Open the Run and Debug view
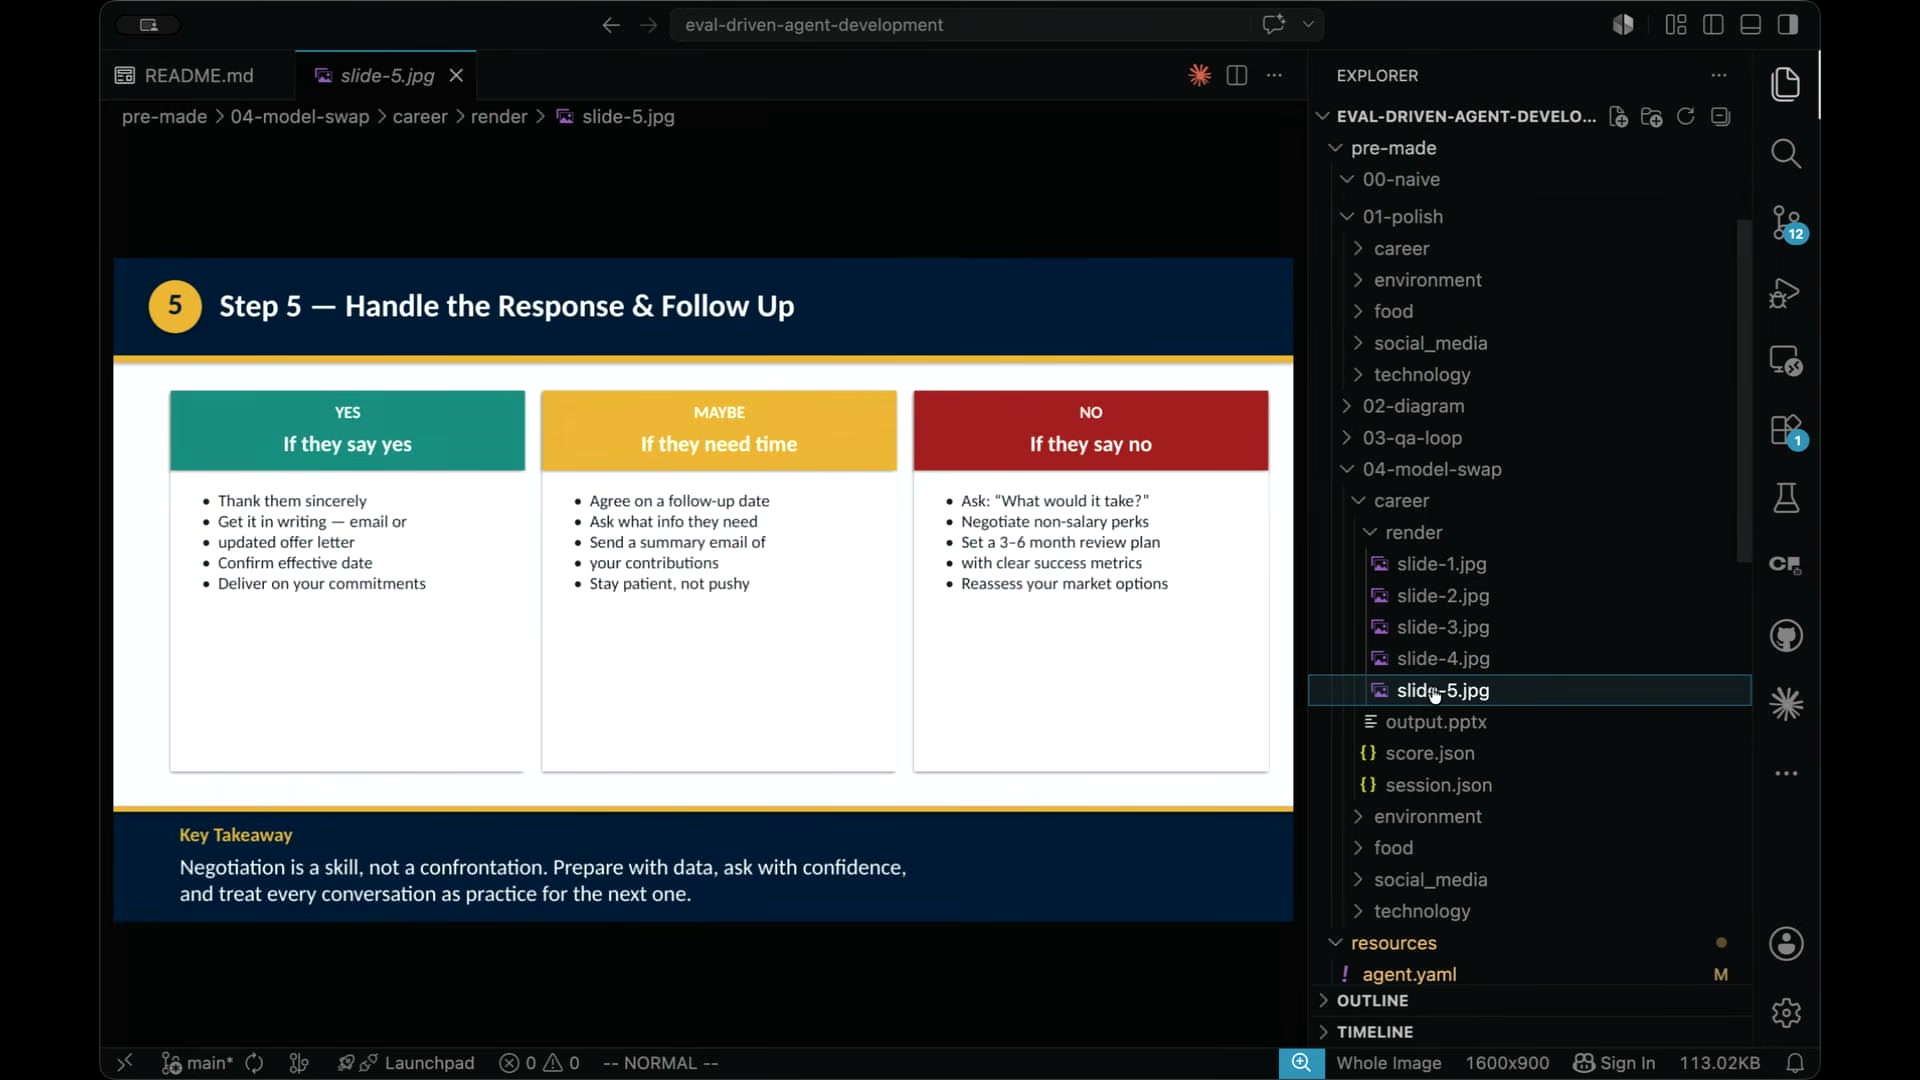The image size is (1920, 1080). click(x=1786, y=293)
